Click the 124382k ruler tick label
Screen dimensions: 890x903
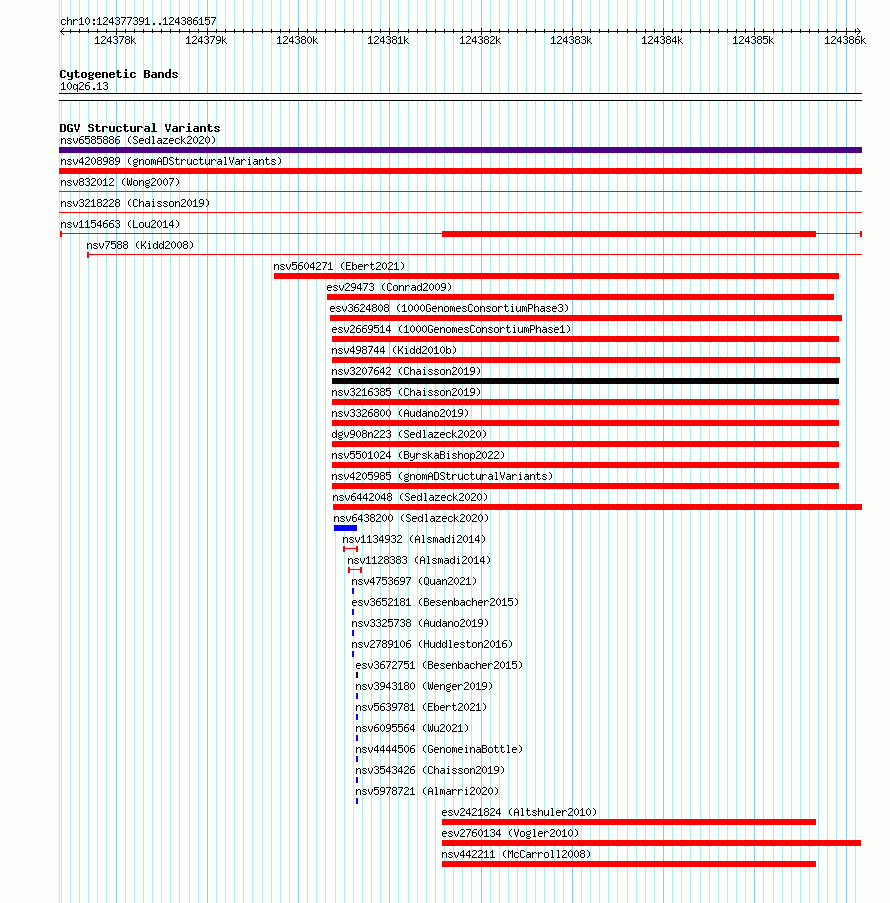(x=480, y=40)
